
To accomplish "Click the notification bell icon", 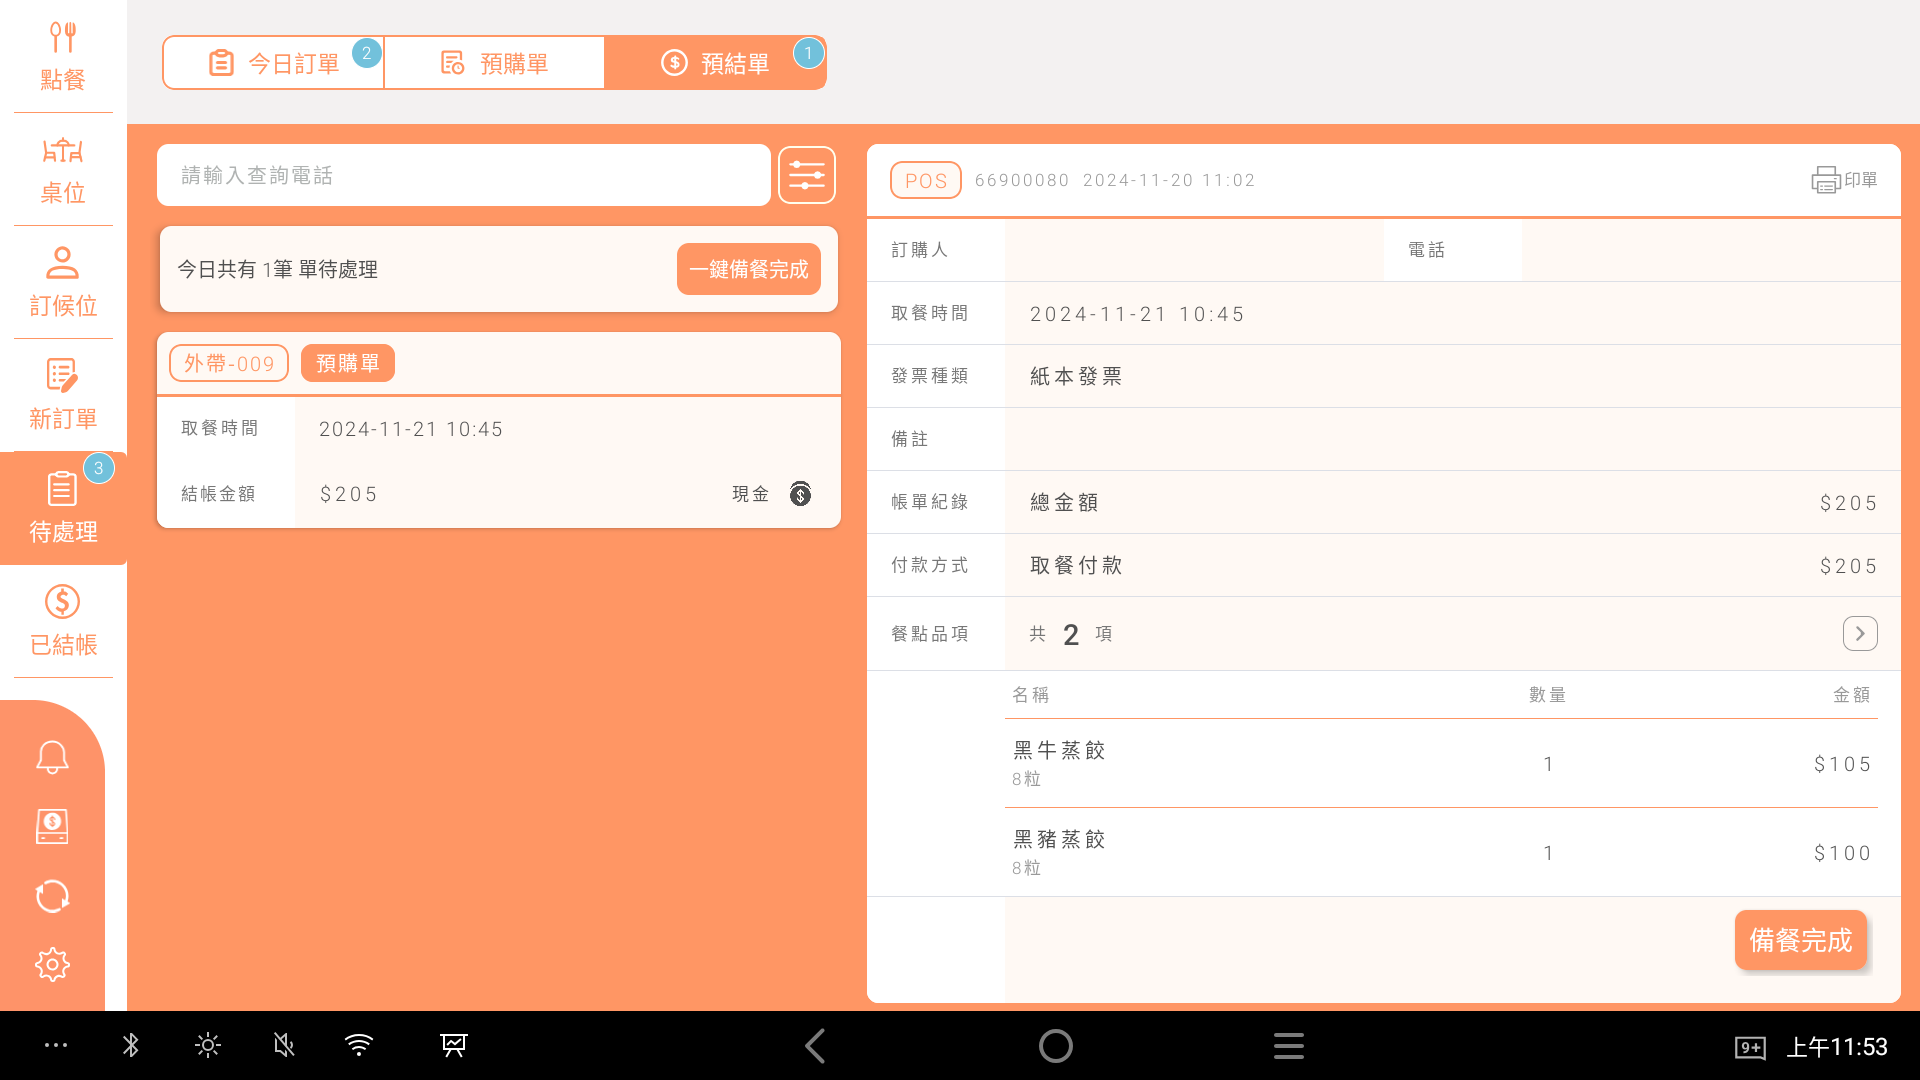I will point(52,757).
